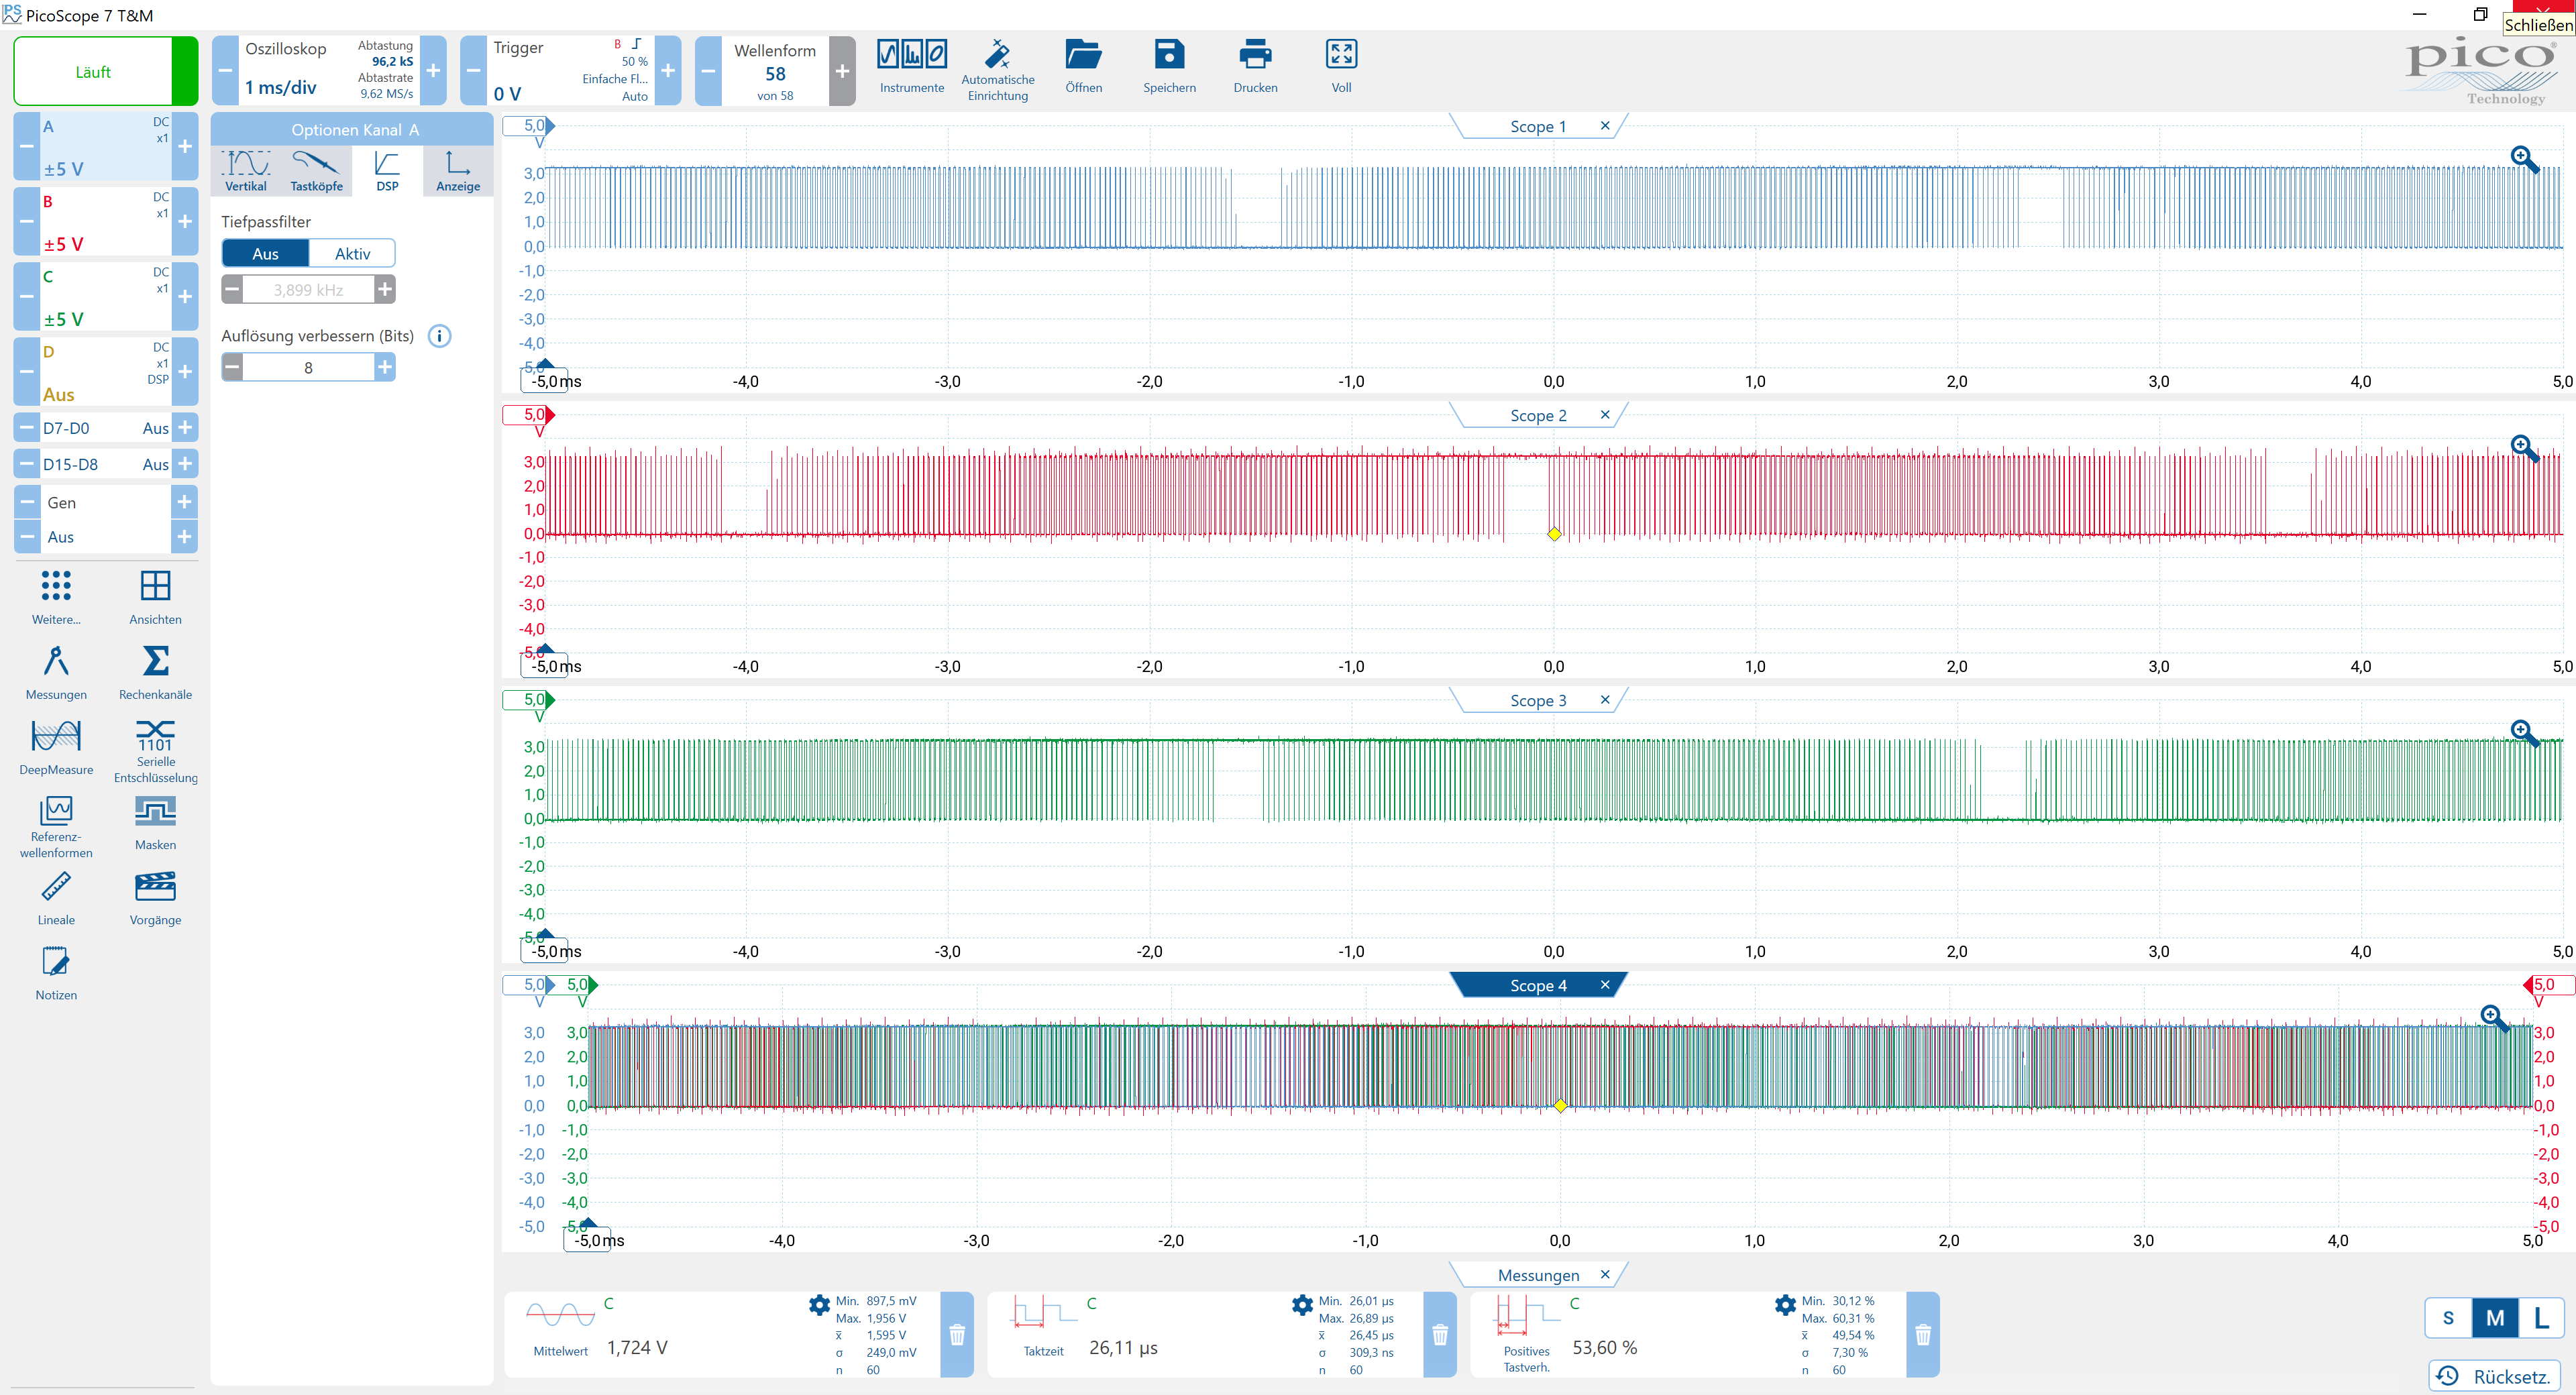Decrease channel B range with minus
The image size is (2576, 1395).
click(x=27, y=222)
